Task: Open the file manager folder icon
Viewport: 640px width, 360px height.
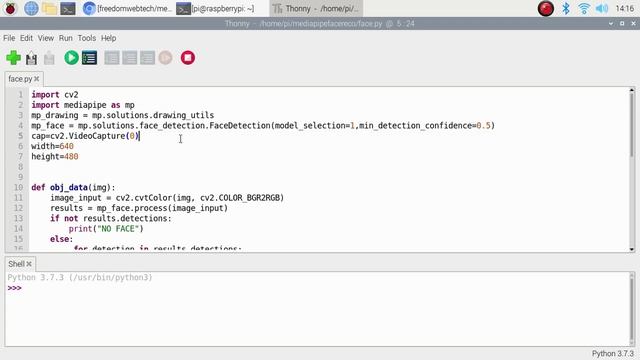Action: pos(49,8)
